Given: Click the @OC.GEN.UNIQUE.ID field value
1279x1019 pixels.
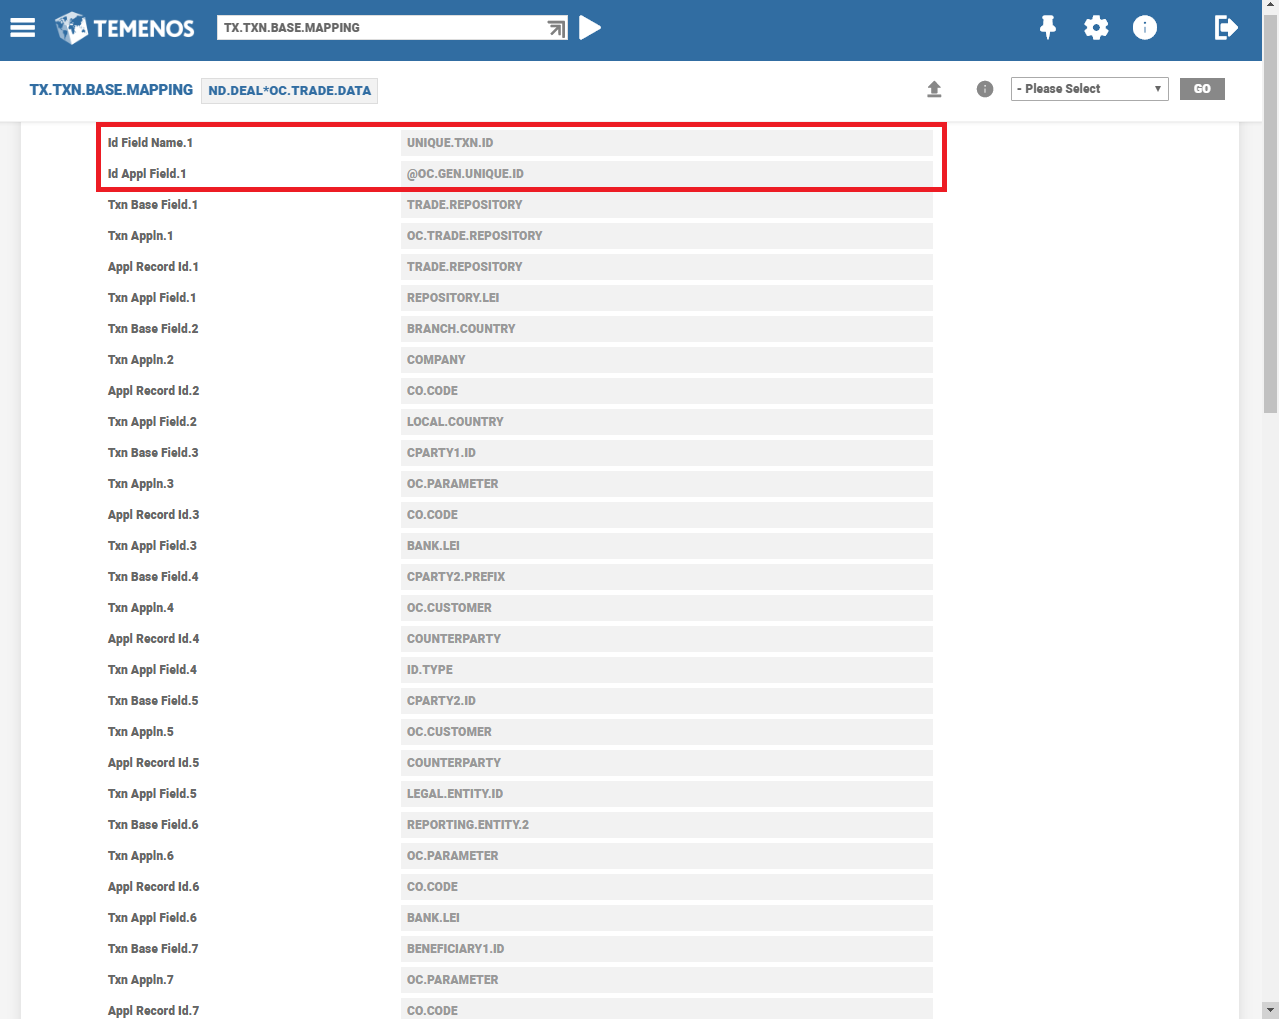Looking at the screenshot, I should click(666, 174).
